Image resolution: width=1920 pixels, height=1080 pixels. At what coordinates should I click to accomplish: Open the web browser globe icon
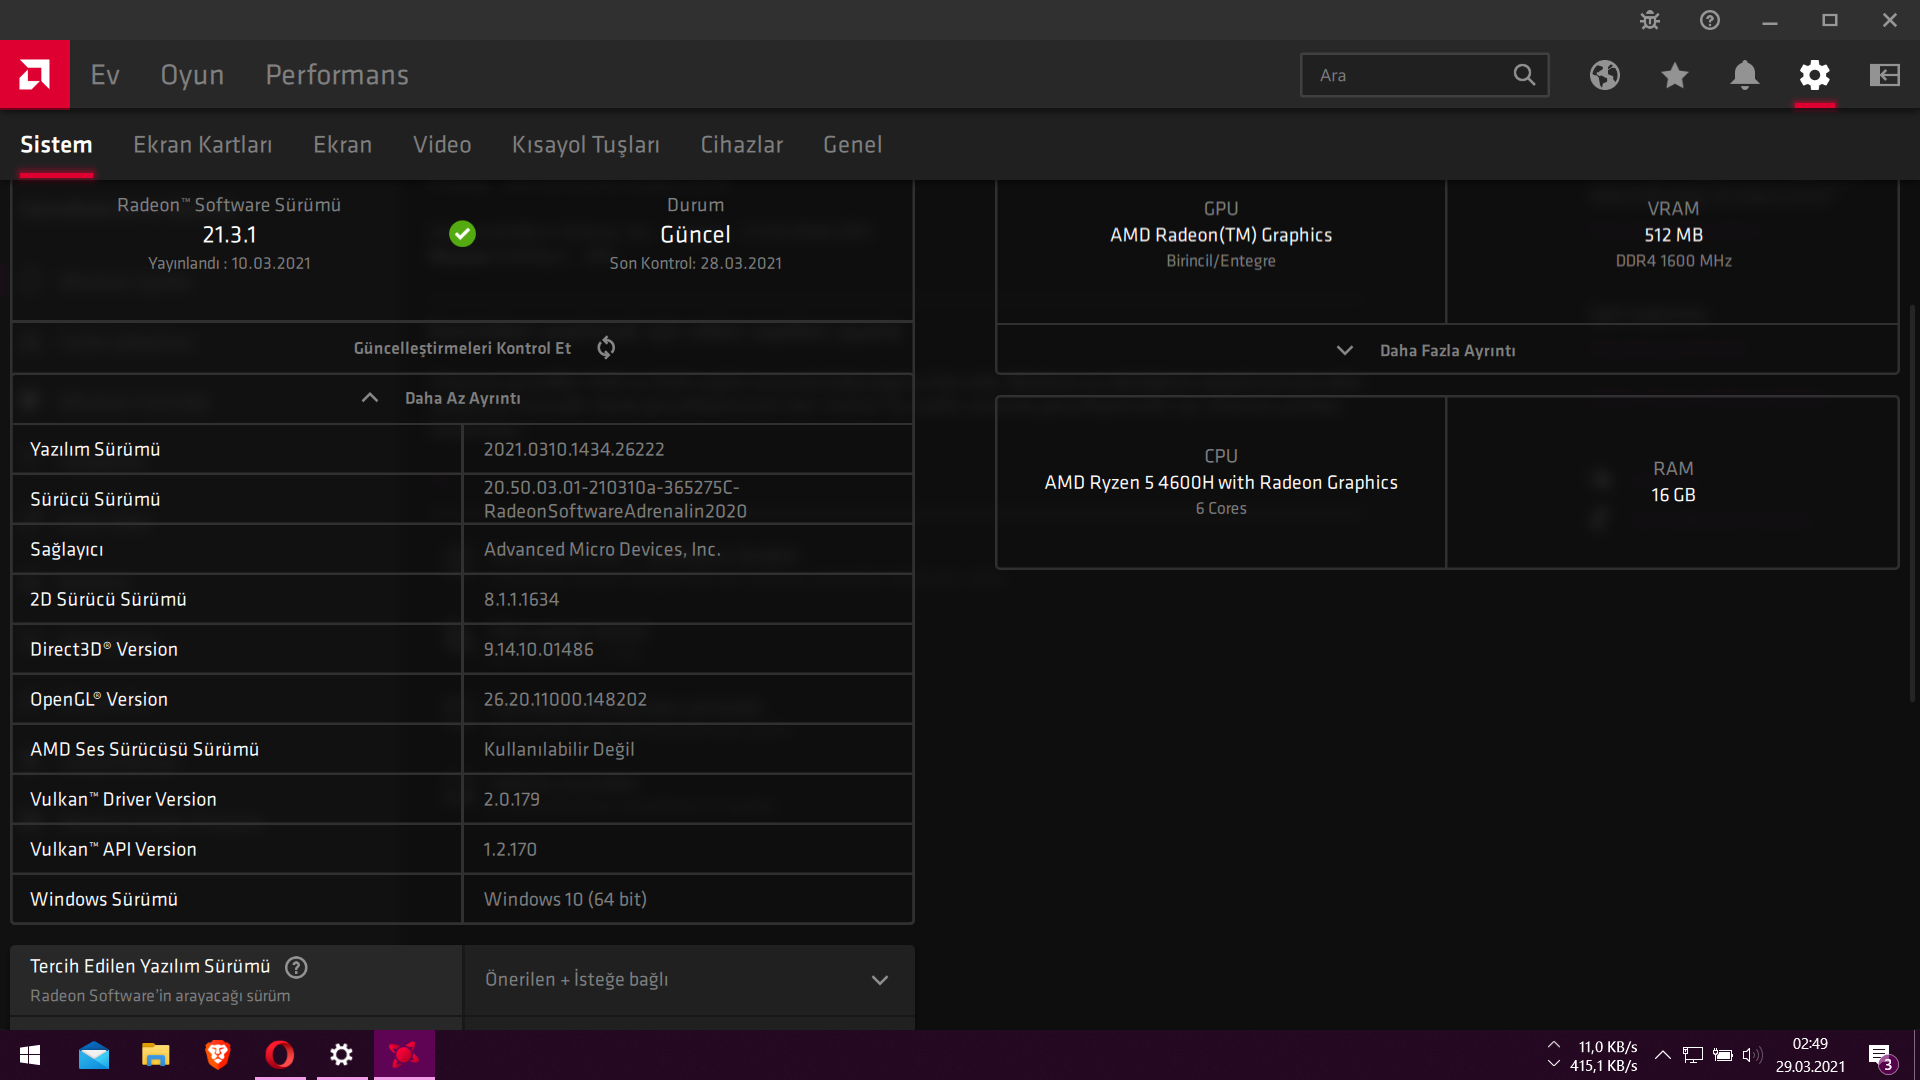1605,75
